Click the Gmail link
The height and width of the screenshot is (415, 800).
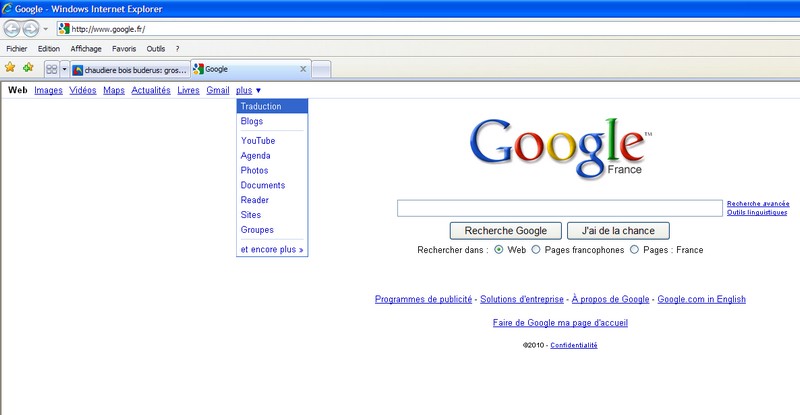(218, 90)
